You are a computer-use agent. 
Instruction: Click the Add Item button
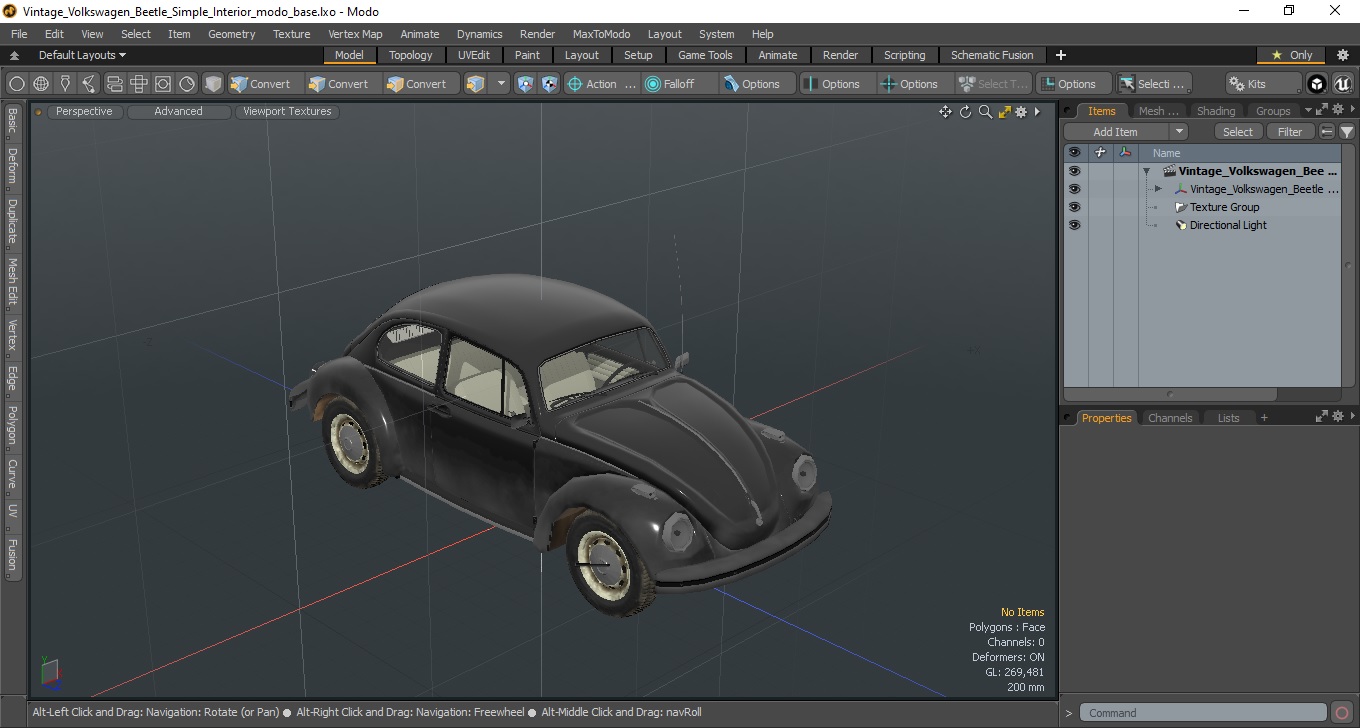click(1116, 132)
